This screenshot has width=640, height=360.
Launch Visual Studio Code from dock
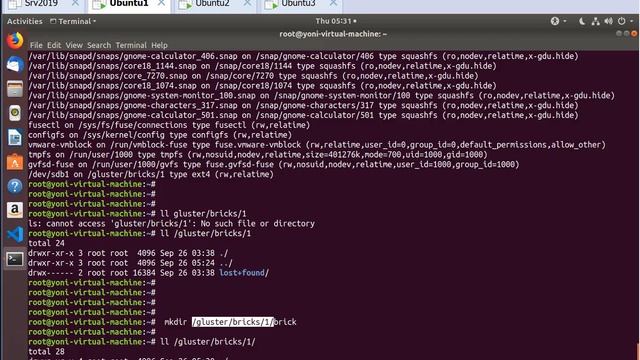point(15,235)
